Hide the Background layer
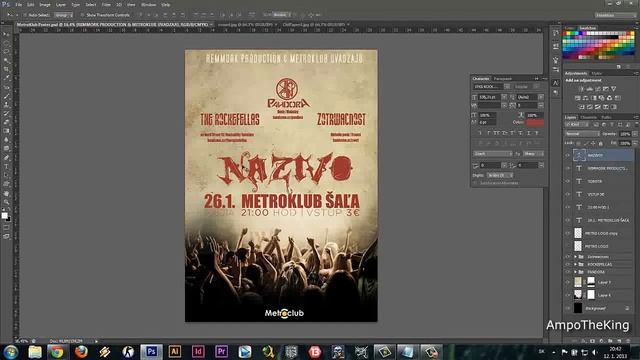Image resolution: width=640 pixels, height=360 pixels. click(x=568, y=308)
